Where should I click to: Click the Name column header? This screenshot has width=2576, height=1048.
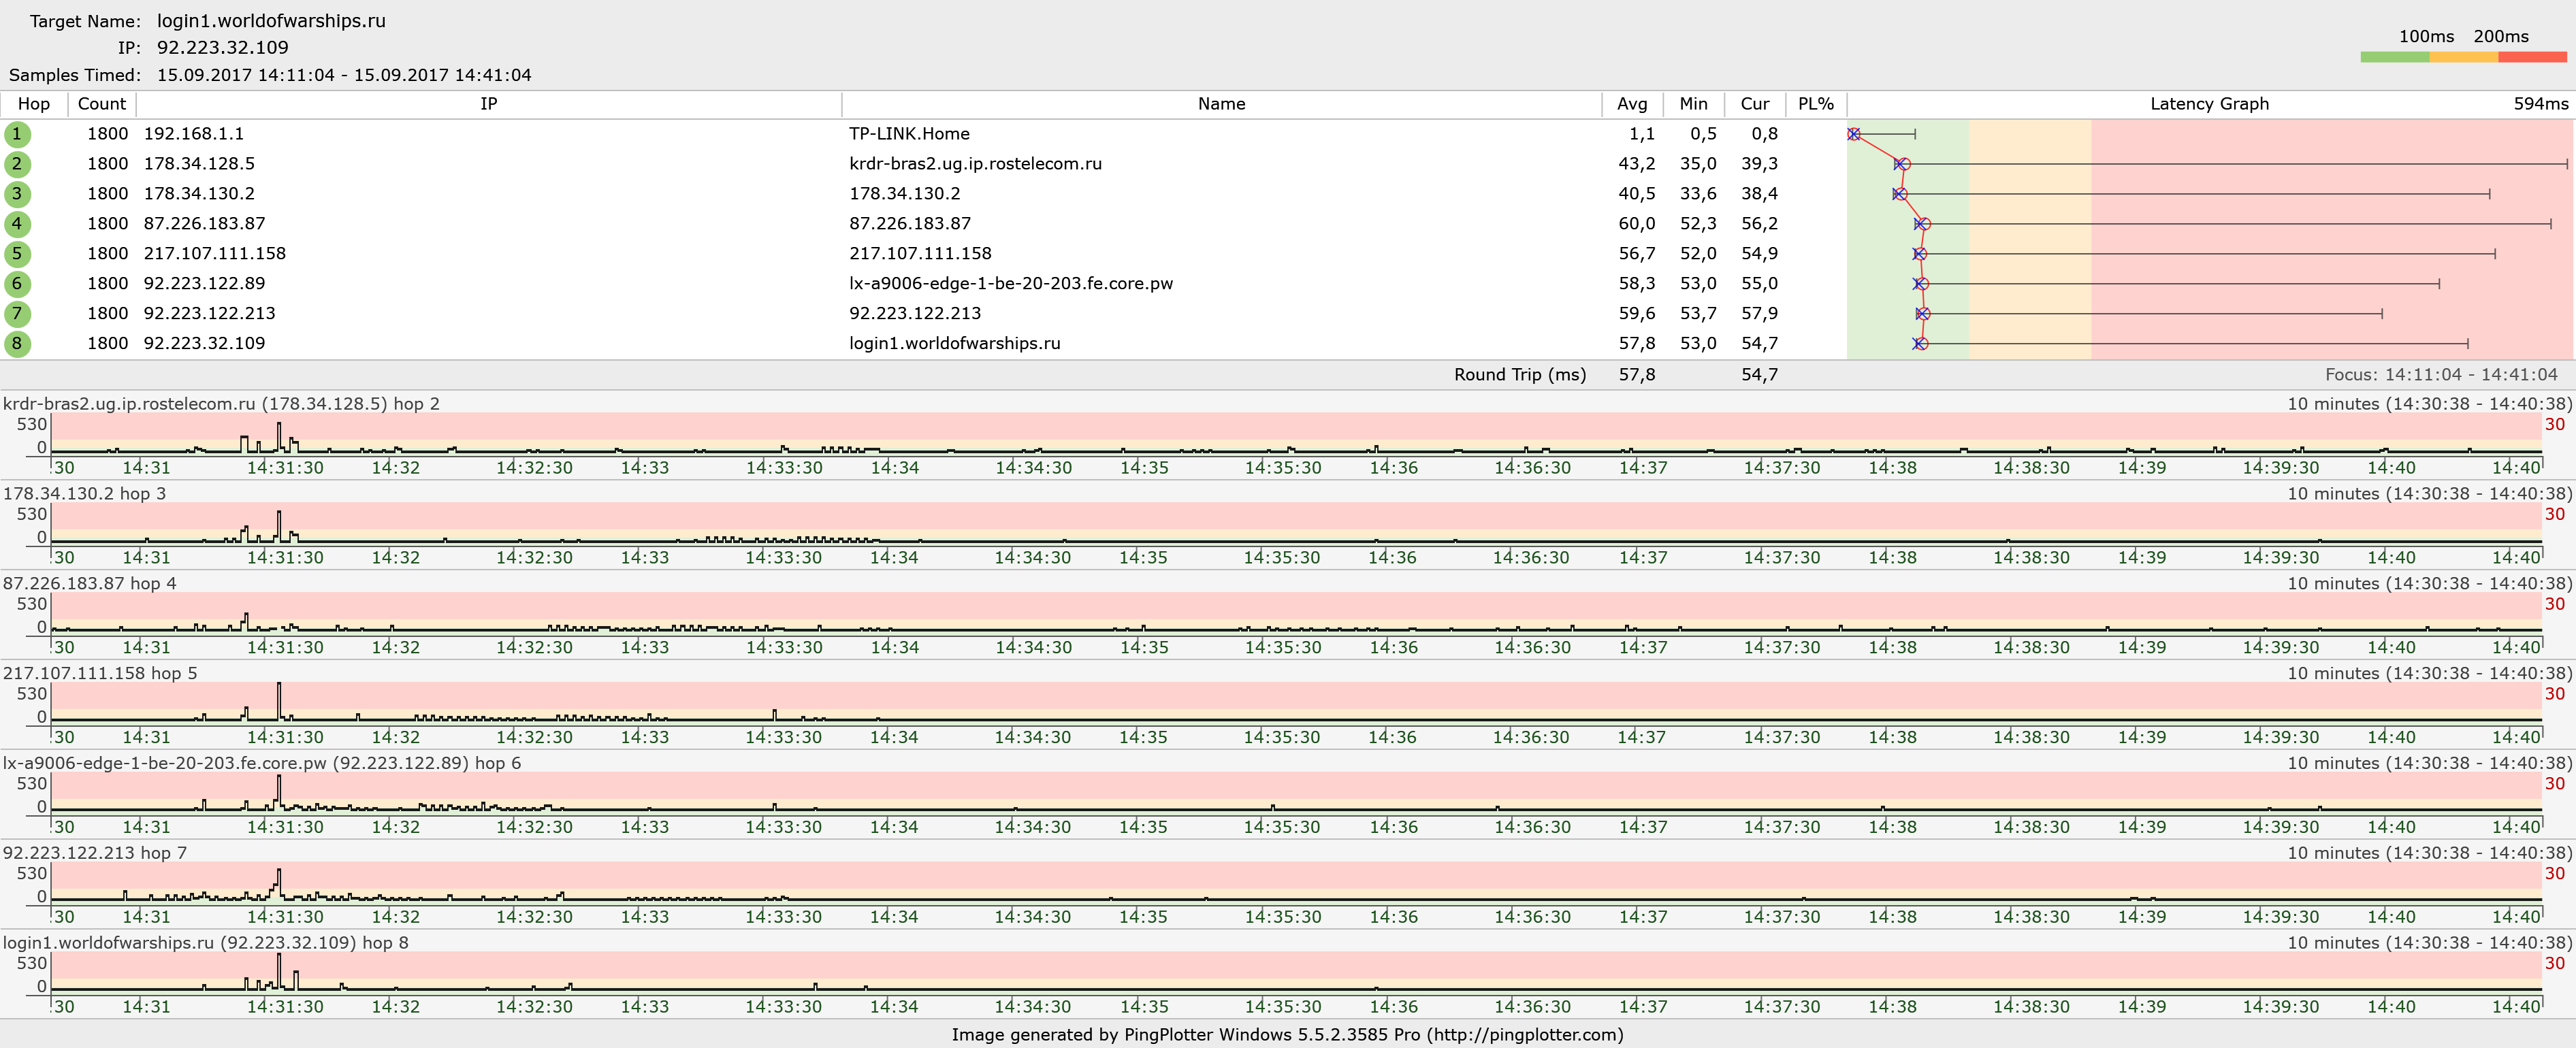click(x=1221, y=104)
